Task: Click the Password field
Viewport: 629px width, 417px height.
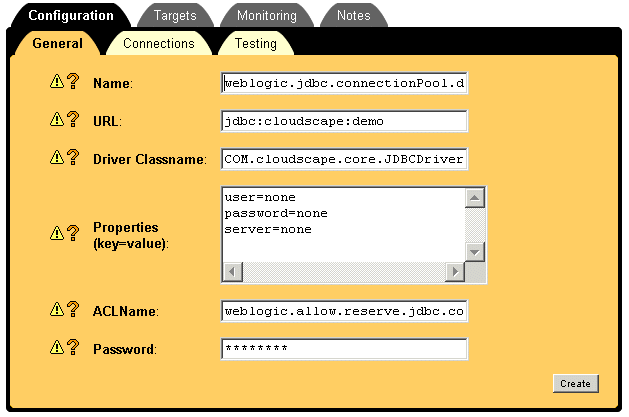Action: (x=344, y=349)
